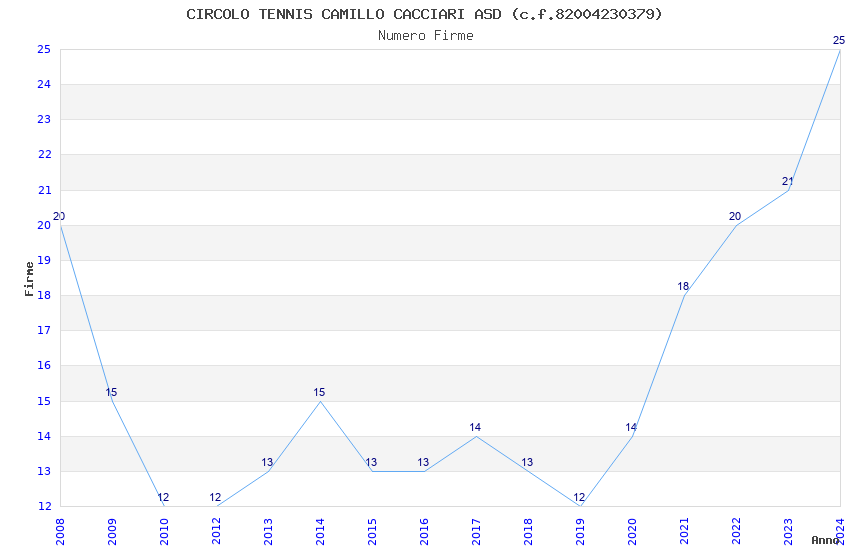Click y-axis tick value 21
The width and height of the screenshot is (850, 550).
coord(44,190)
